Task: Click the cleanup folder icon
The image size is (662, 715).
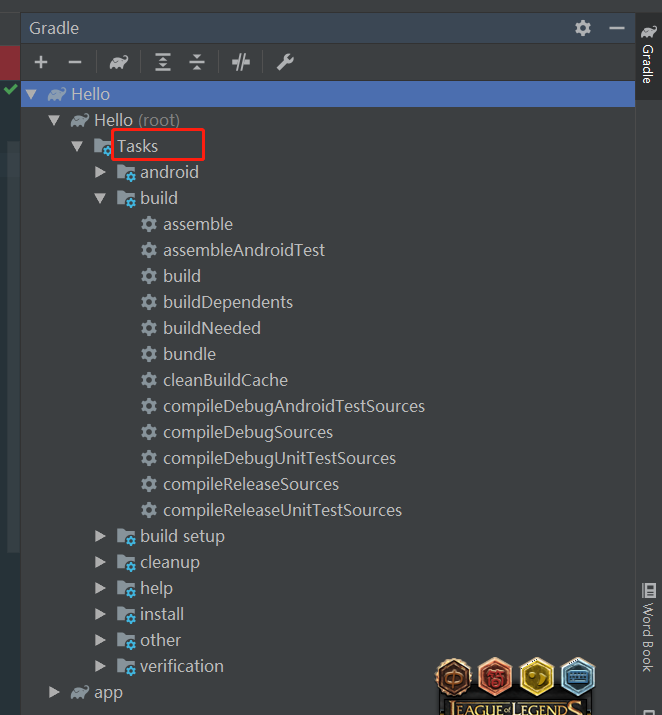Action: (x=126, y=563)
